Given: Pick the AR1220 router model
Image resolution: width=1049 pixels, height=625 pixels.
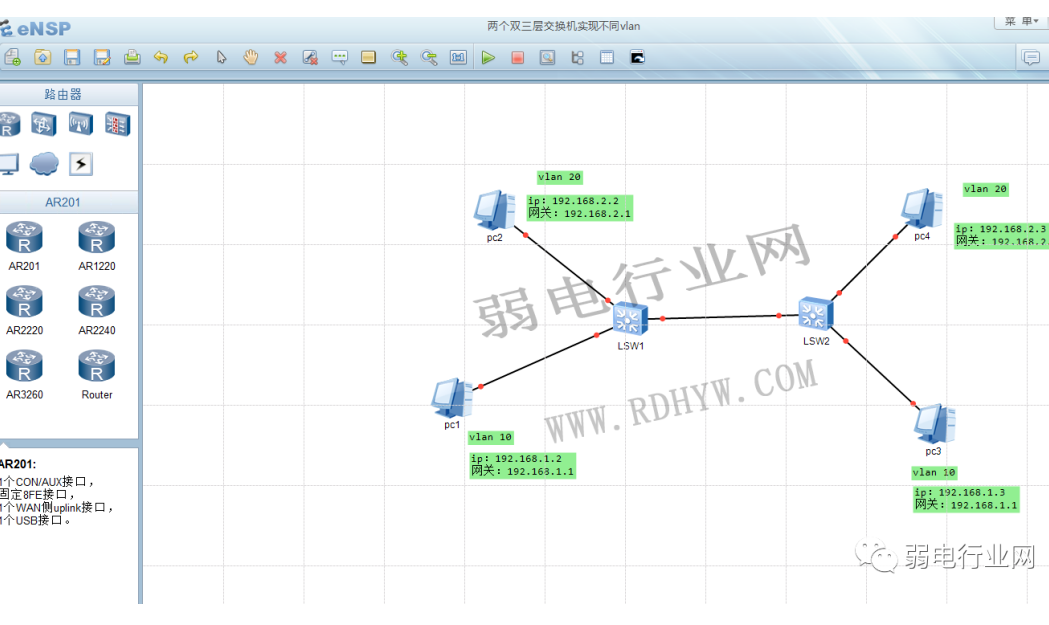Looking at the screenshot, I should tap(97, 239).
